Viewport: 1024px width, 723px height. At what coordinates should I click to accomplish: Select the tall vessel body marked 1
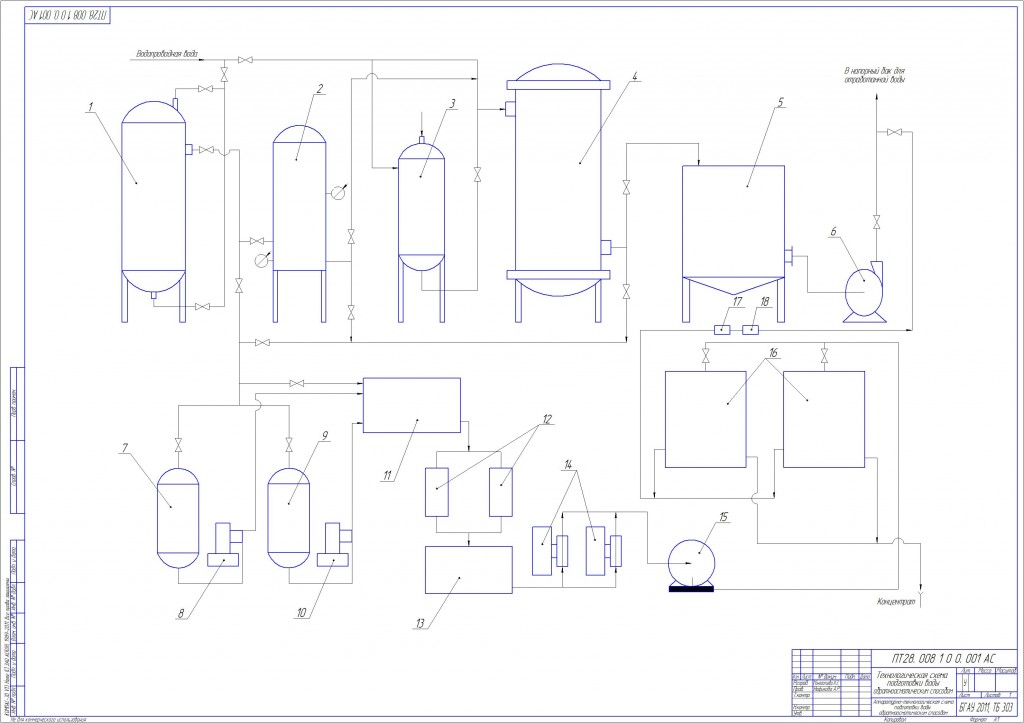(153, 196)
